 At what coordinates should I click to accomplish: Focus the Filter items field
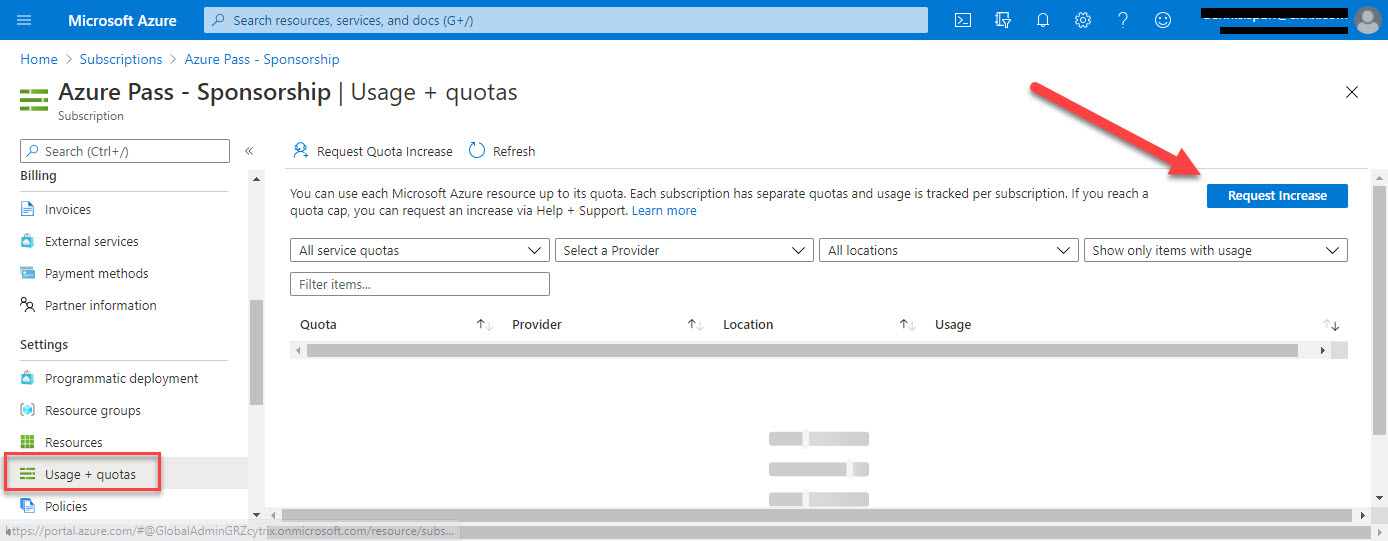420,284
